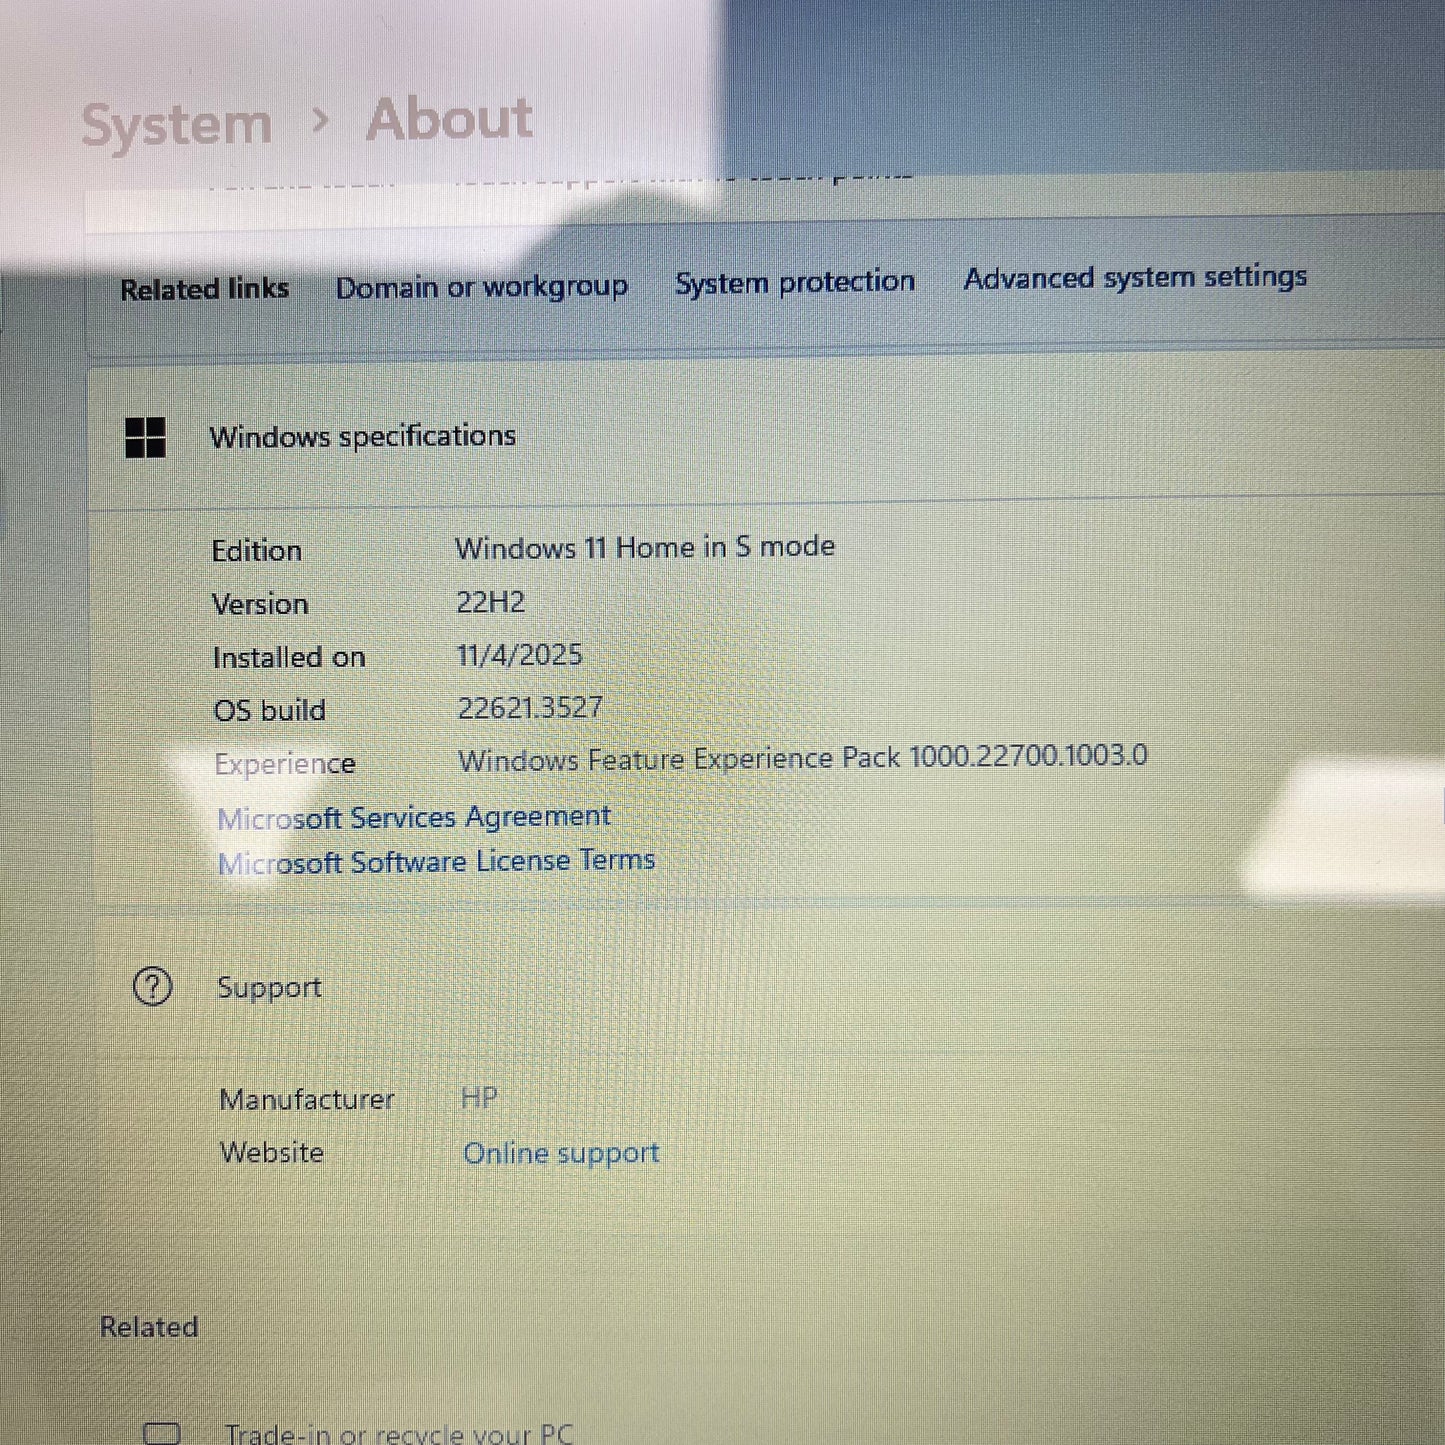Collapse the Windows specifications section

(x=363, y=436)
